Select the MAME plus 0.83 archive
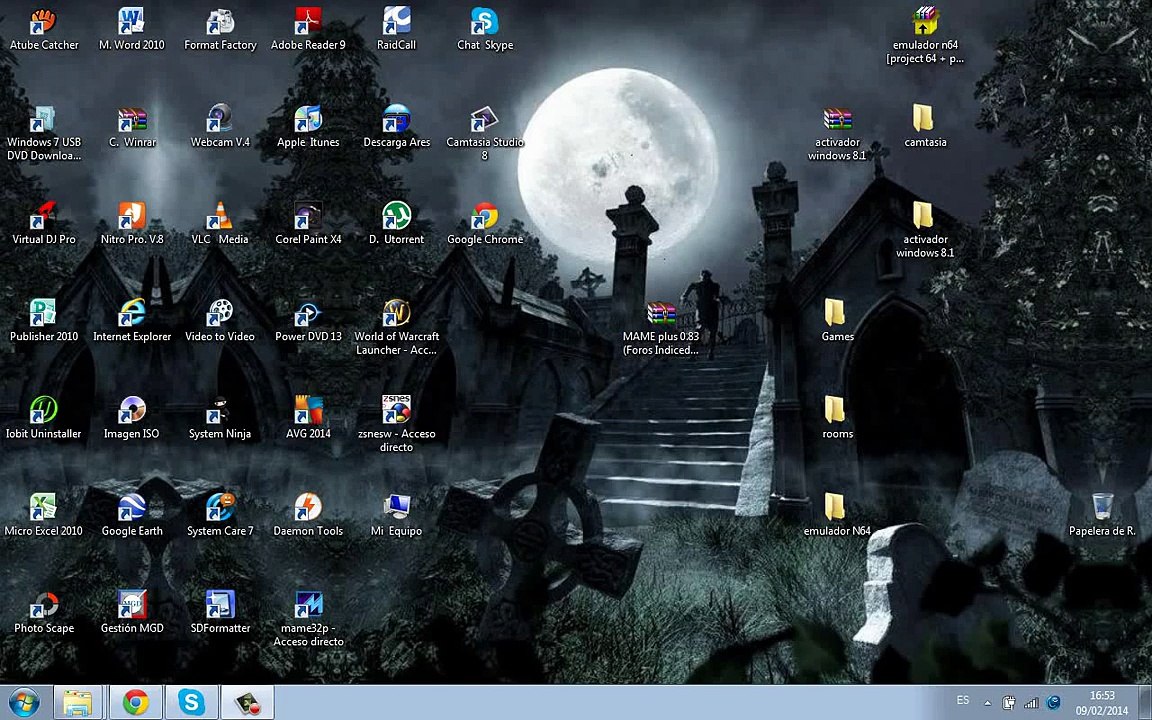1152x720 pixels. [661, 316]
